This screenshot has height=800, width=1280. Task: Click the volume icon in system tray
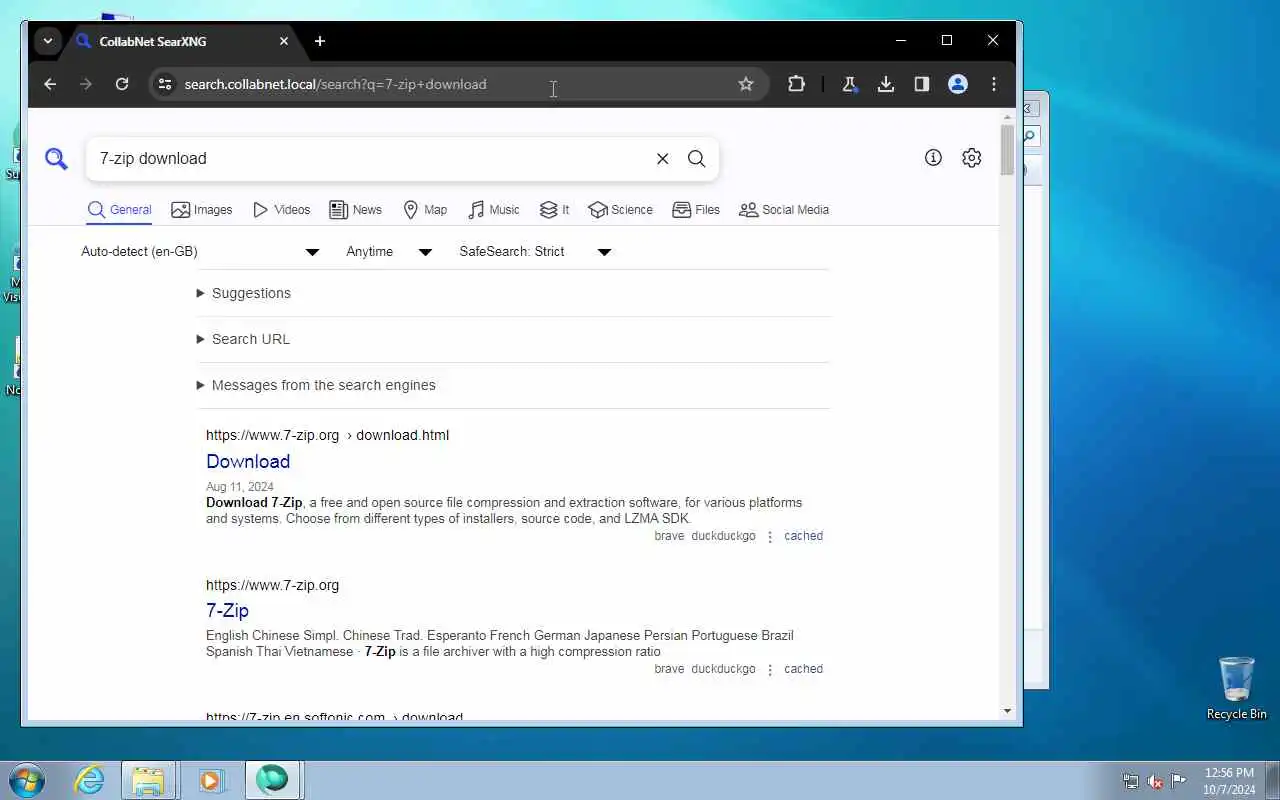pyautogui.click(x=1155, y=781)
